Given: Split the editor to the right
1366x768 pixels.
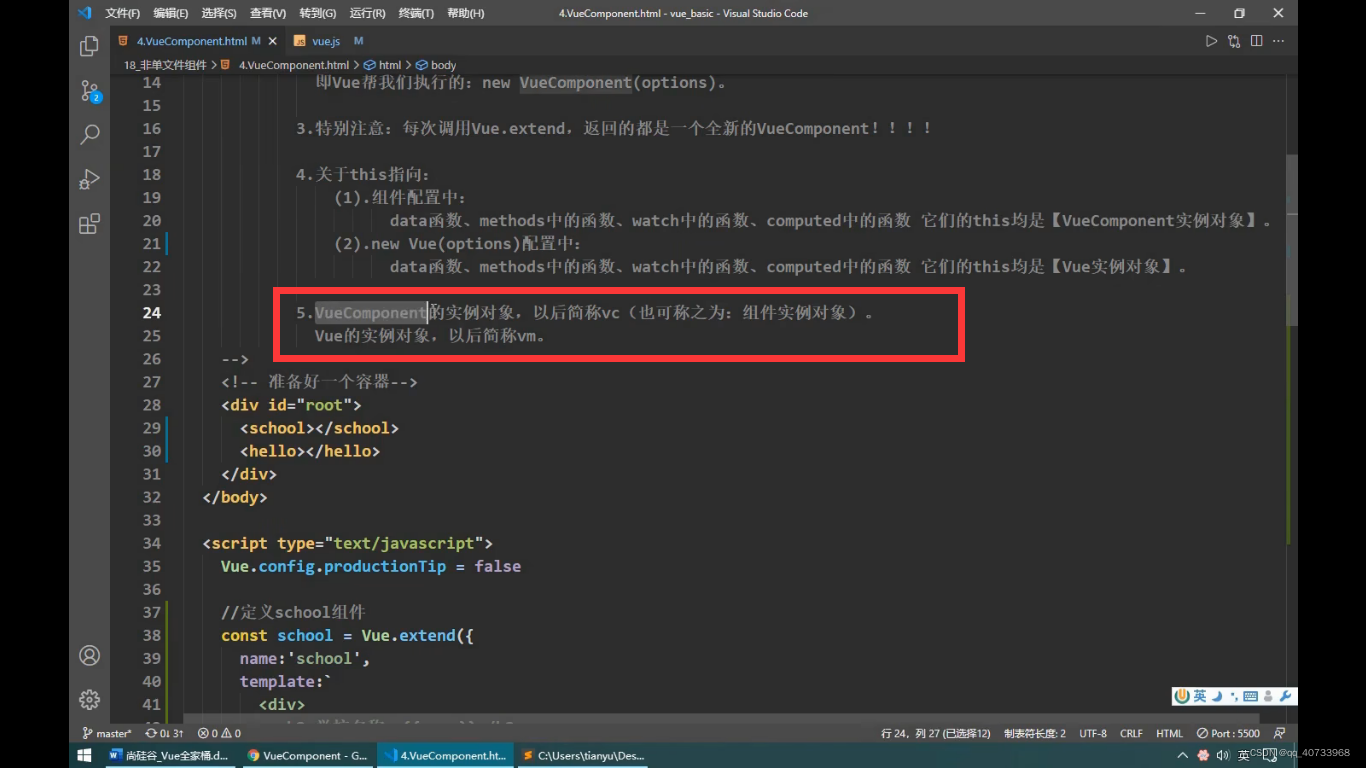Looking at the screenshot, I should [x=1256, y=41].
